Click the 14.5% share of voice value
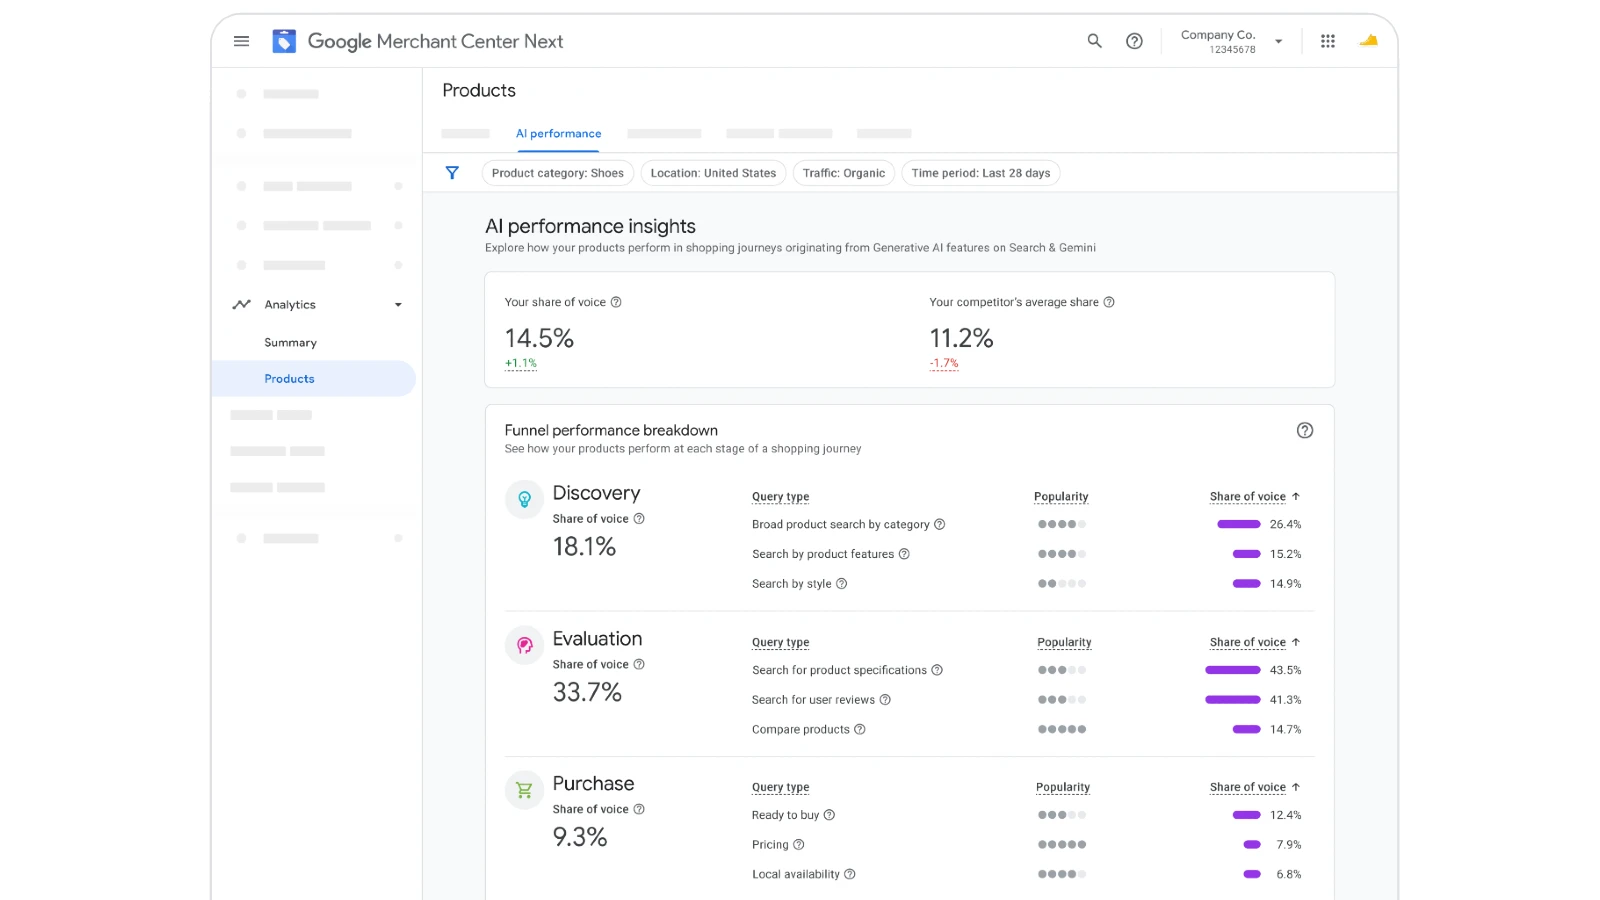The width and height of the screenshot is (1600, 900). (539, 338)
